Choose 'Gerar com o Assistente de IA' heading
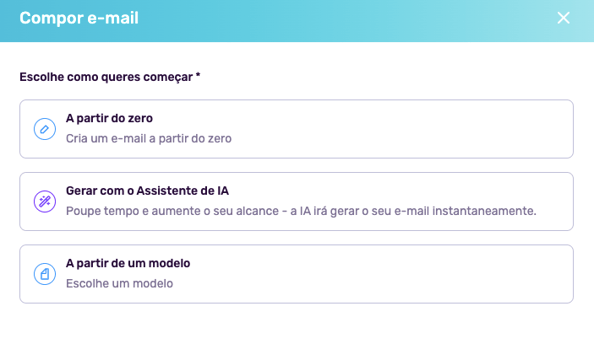 pos(147,191)
